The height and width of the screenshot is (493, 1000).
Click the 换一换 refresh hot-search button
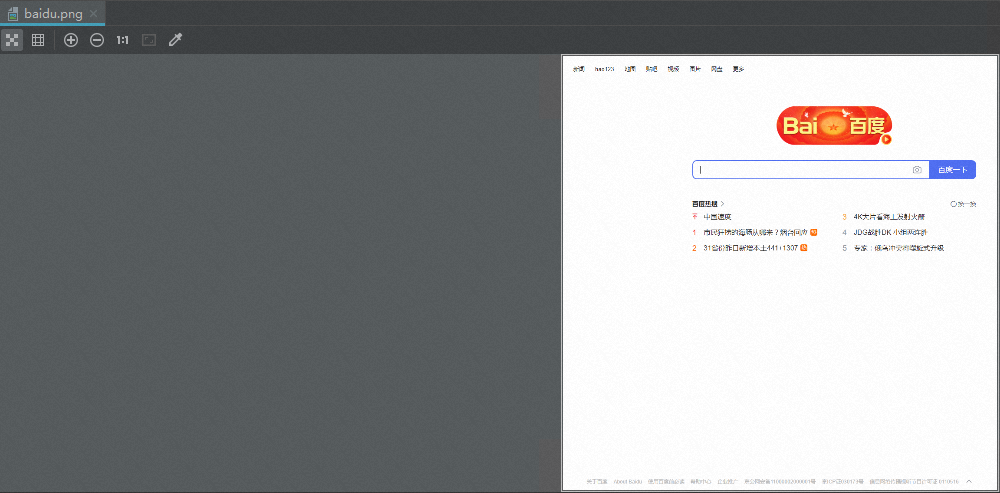coord(963,204)
